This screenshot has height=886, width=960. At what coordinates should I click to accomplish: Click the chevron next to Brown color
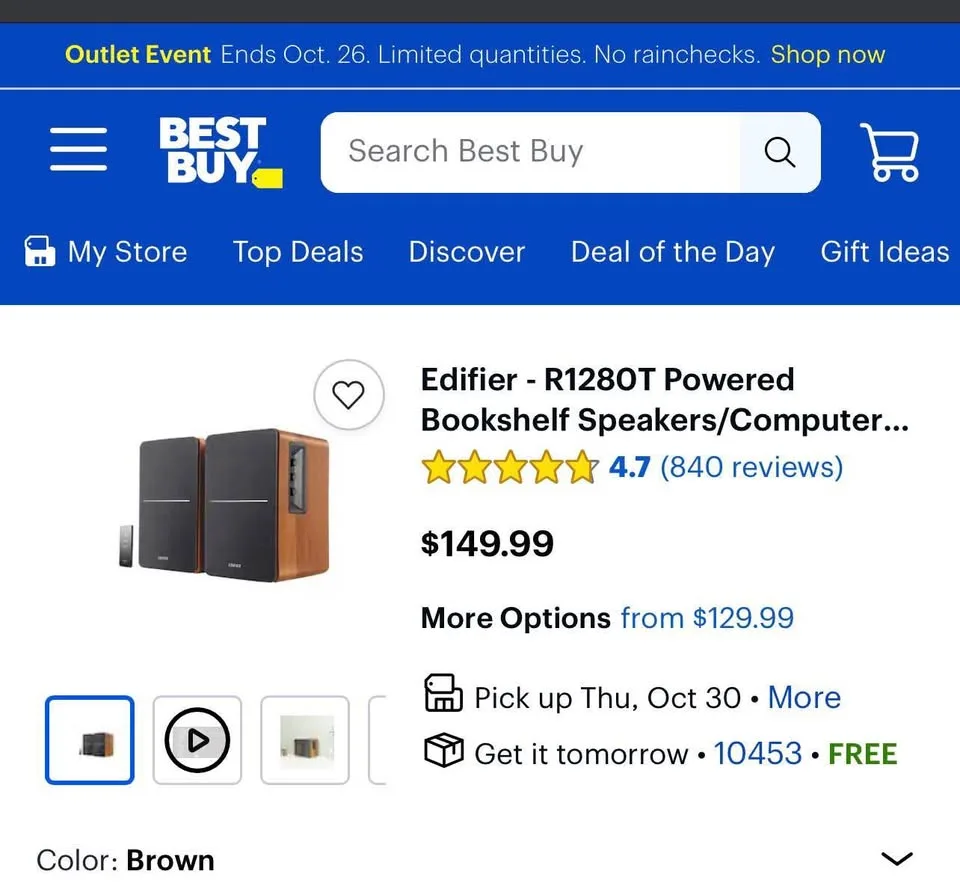coord(896,858)
